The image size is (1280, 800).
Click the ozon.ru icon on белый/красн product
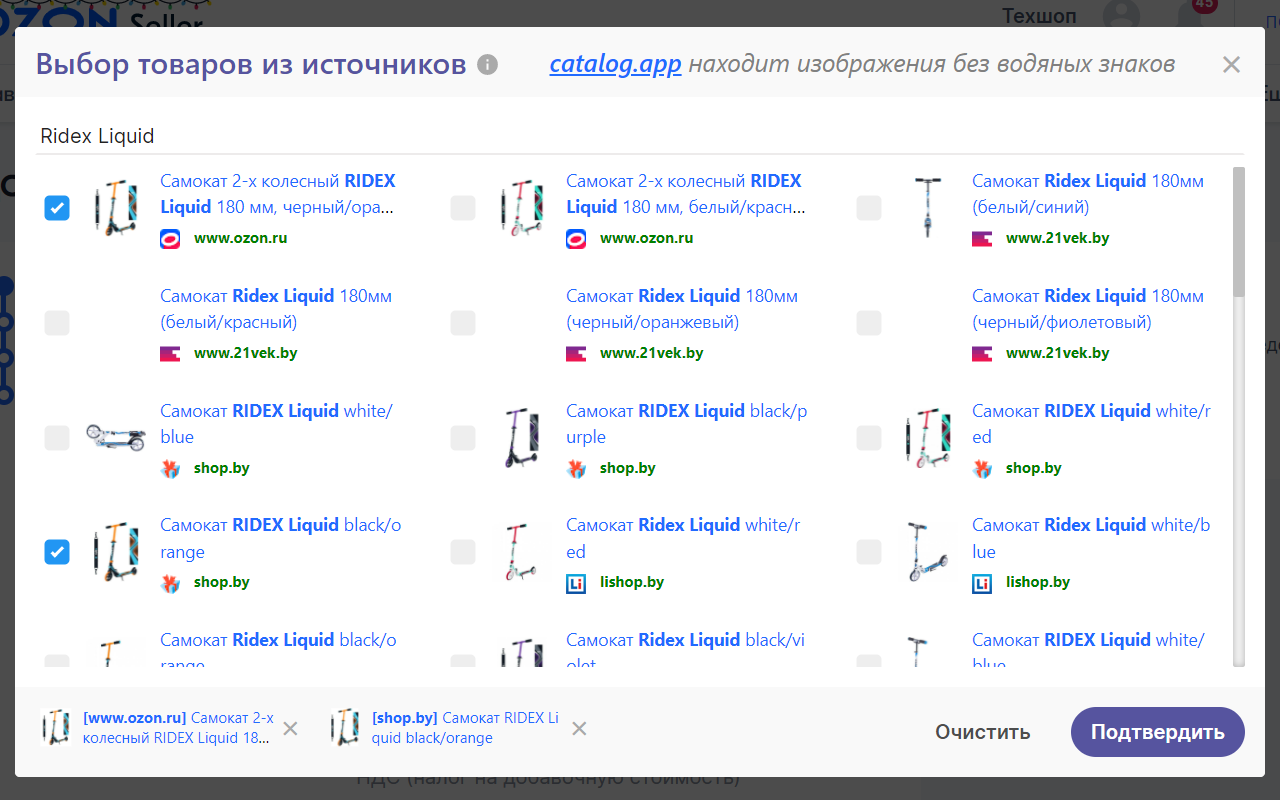point(575,238)
